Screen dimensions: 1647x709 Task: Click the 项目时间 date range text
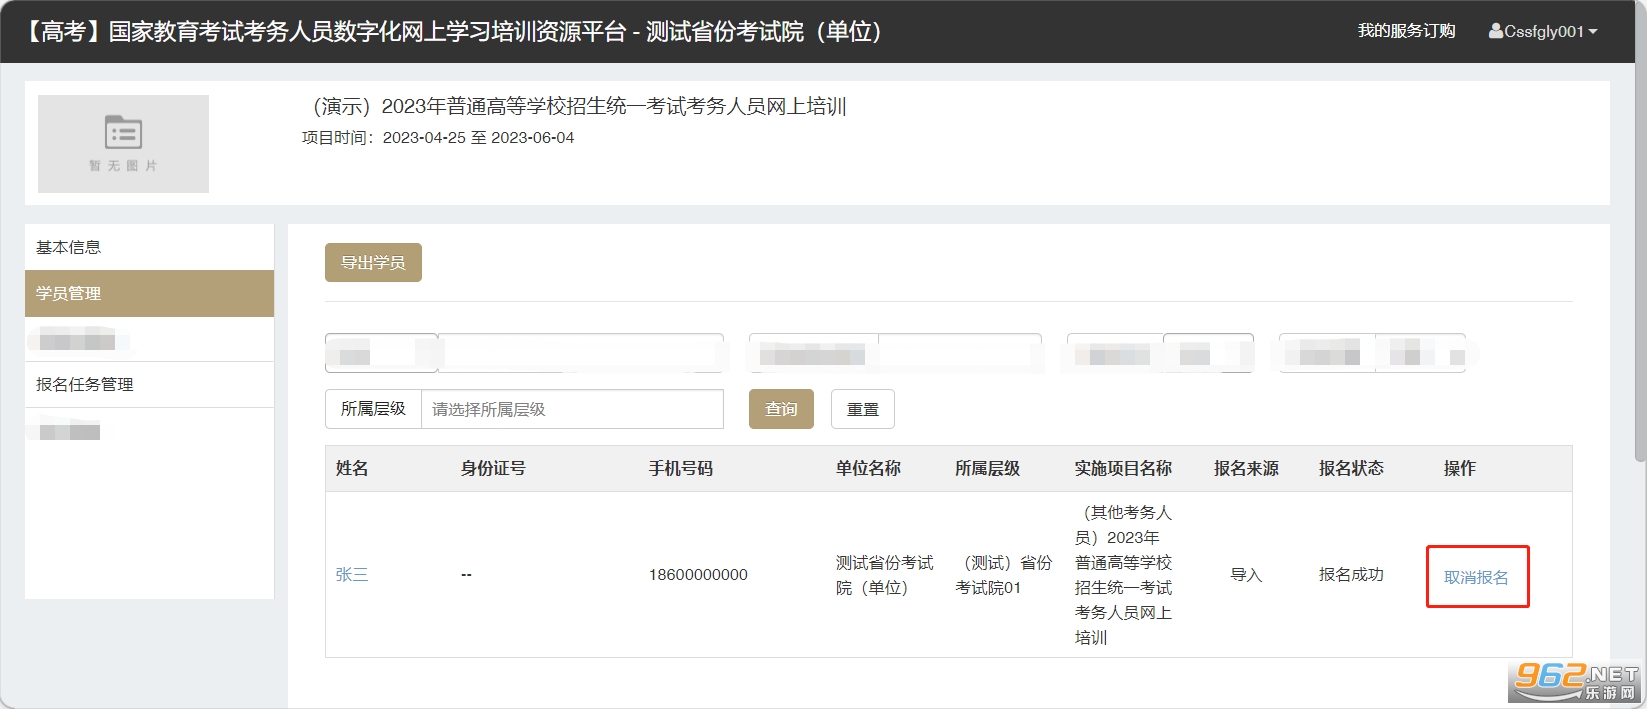438,138
